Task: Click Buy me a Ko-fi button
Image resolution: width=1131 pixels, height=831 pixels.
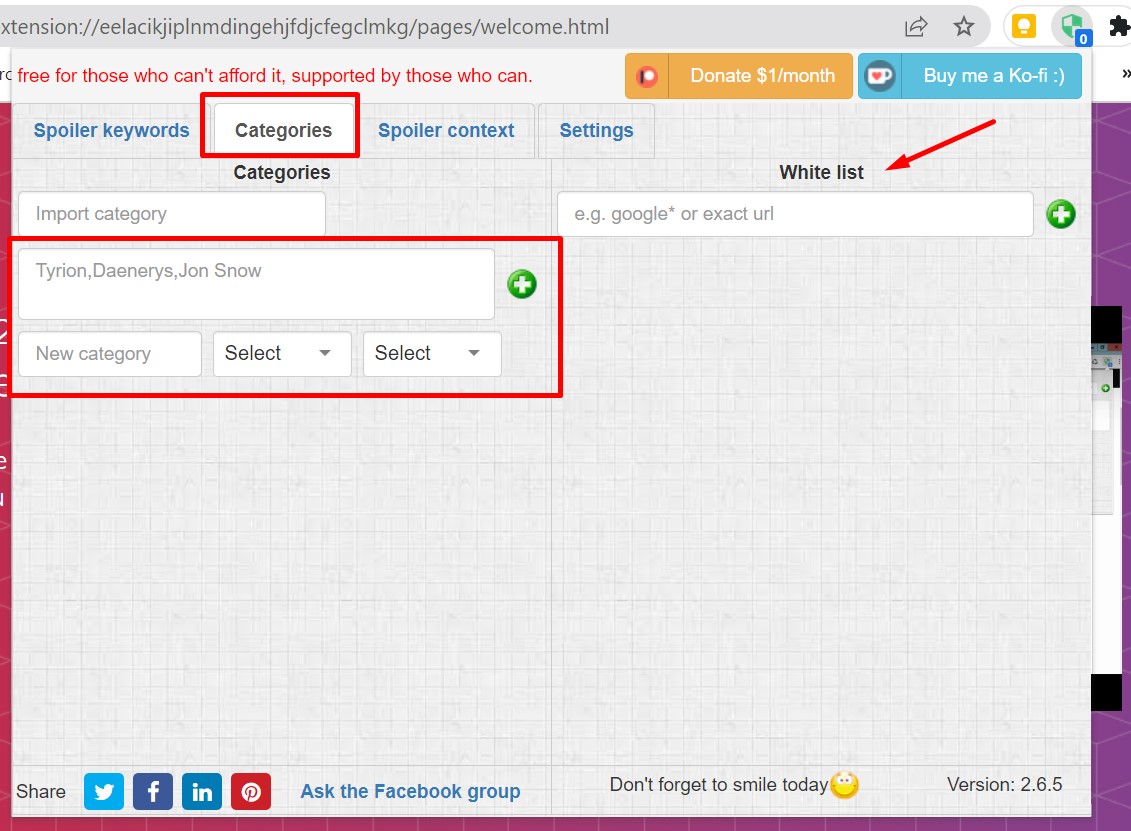Action: coord(969,76)
